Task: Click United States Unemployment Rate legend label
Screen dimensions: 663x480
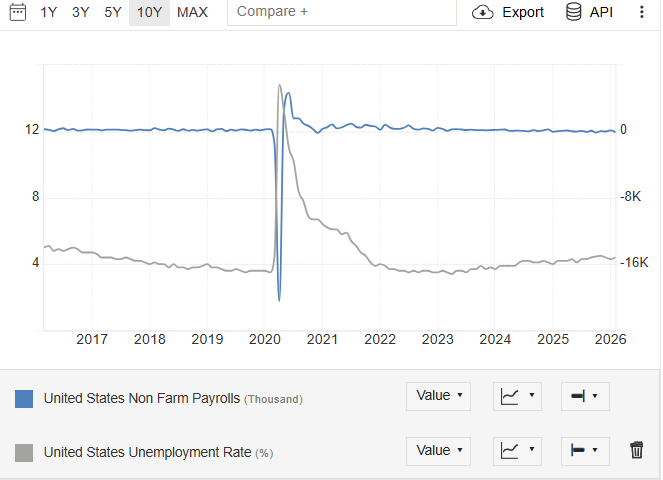Action: pos(148,452)
